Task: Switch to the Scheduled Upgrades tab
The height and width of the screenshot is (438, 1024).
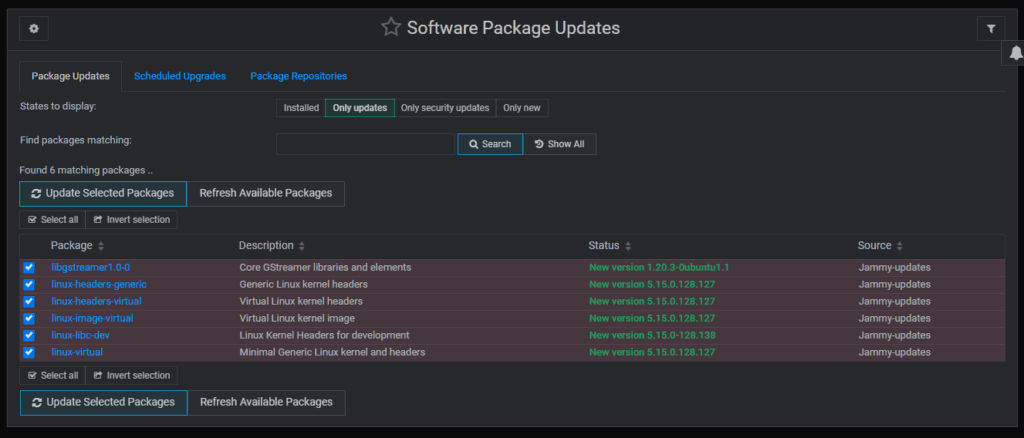Action: (x=180, y=76)
